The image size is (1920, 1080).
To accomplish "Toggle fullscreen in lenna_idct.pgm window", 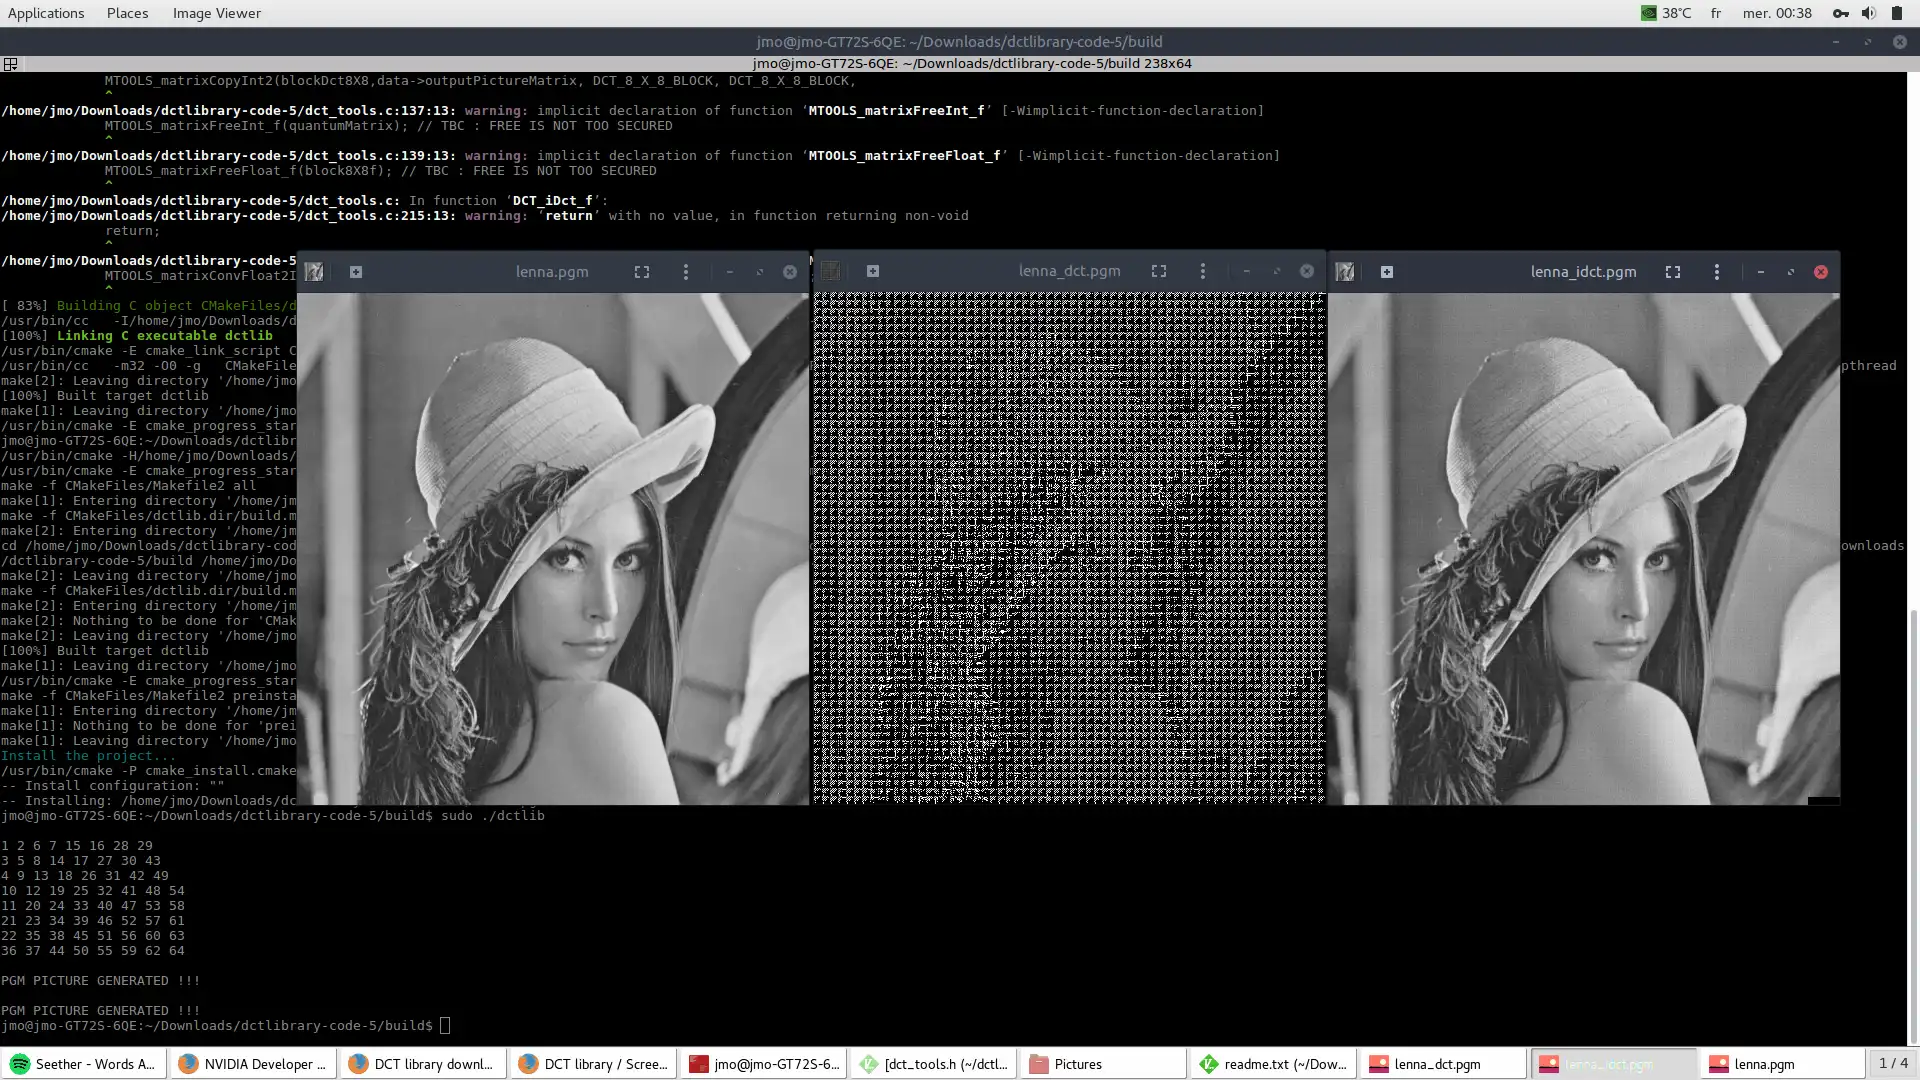I will click(1673, 272).
